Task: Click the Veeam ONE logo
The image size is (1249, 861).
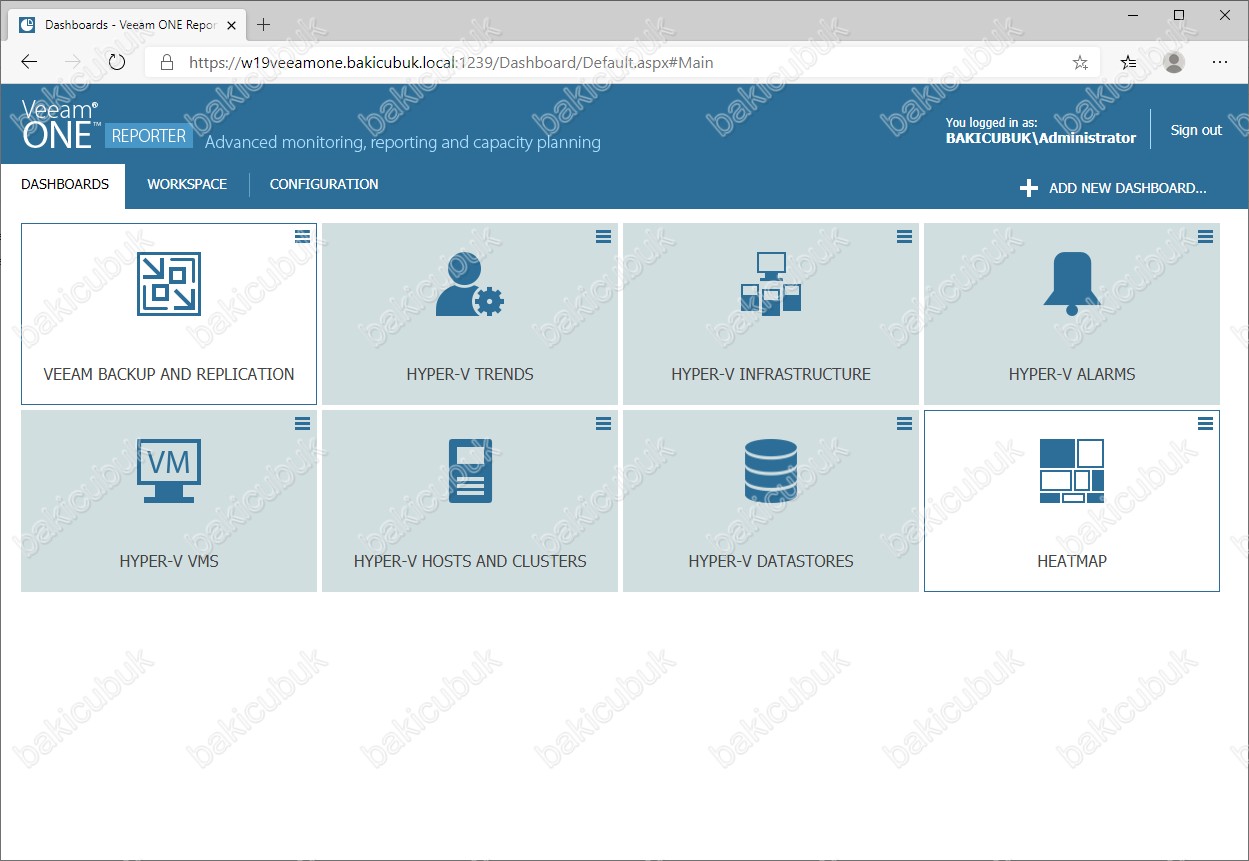Action: (60, 124)
